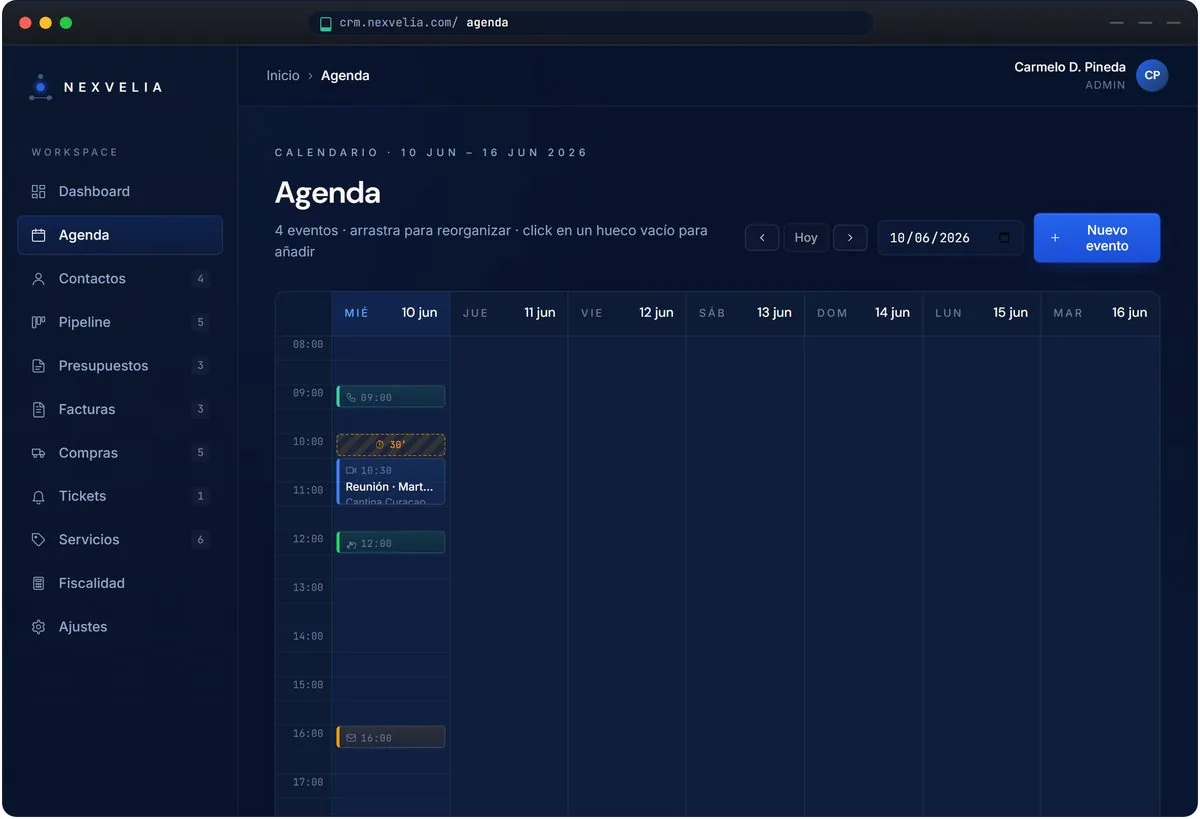Click the Servicios count badge 6

(200, 540)
